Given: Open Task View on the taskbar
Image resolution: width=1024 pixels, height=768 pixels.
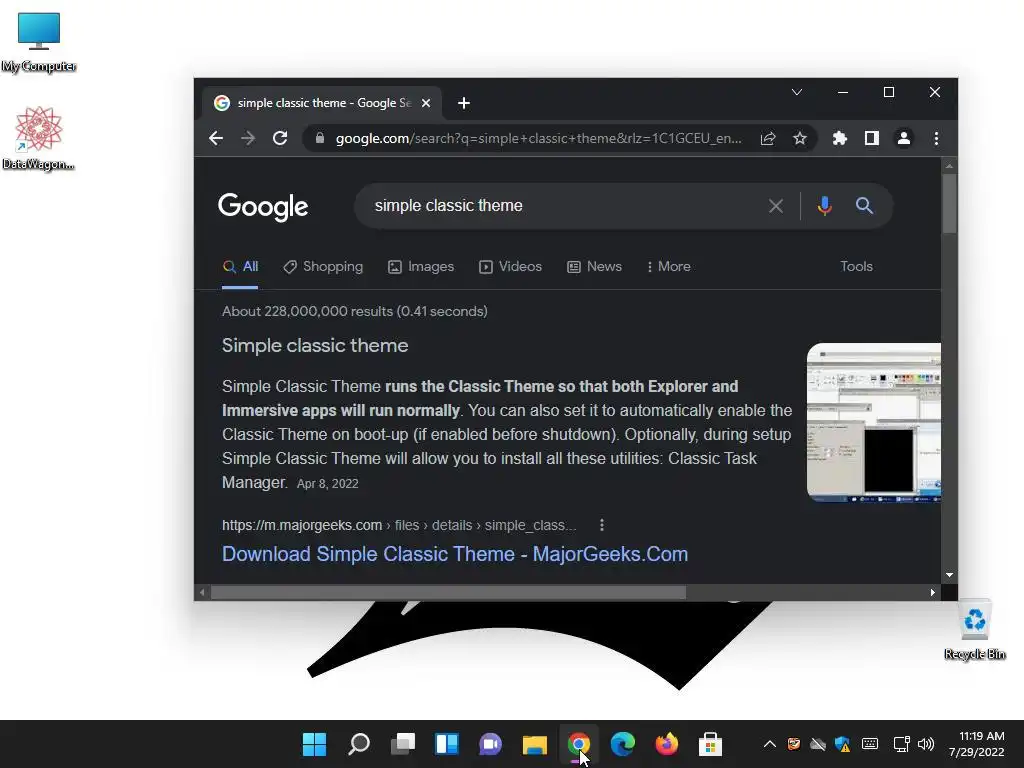Looking at the screenshot, I should point(403,744).
